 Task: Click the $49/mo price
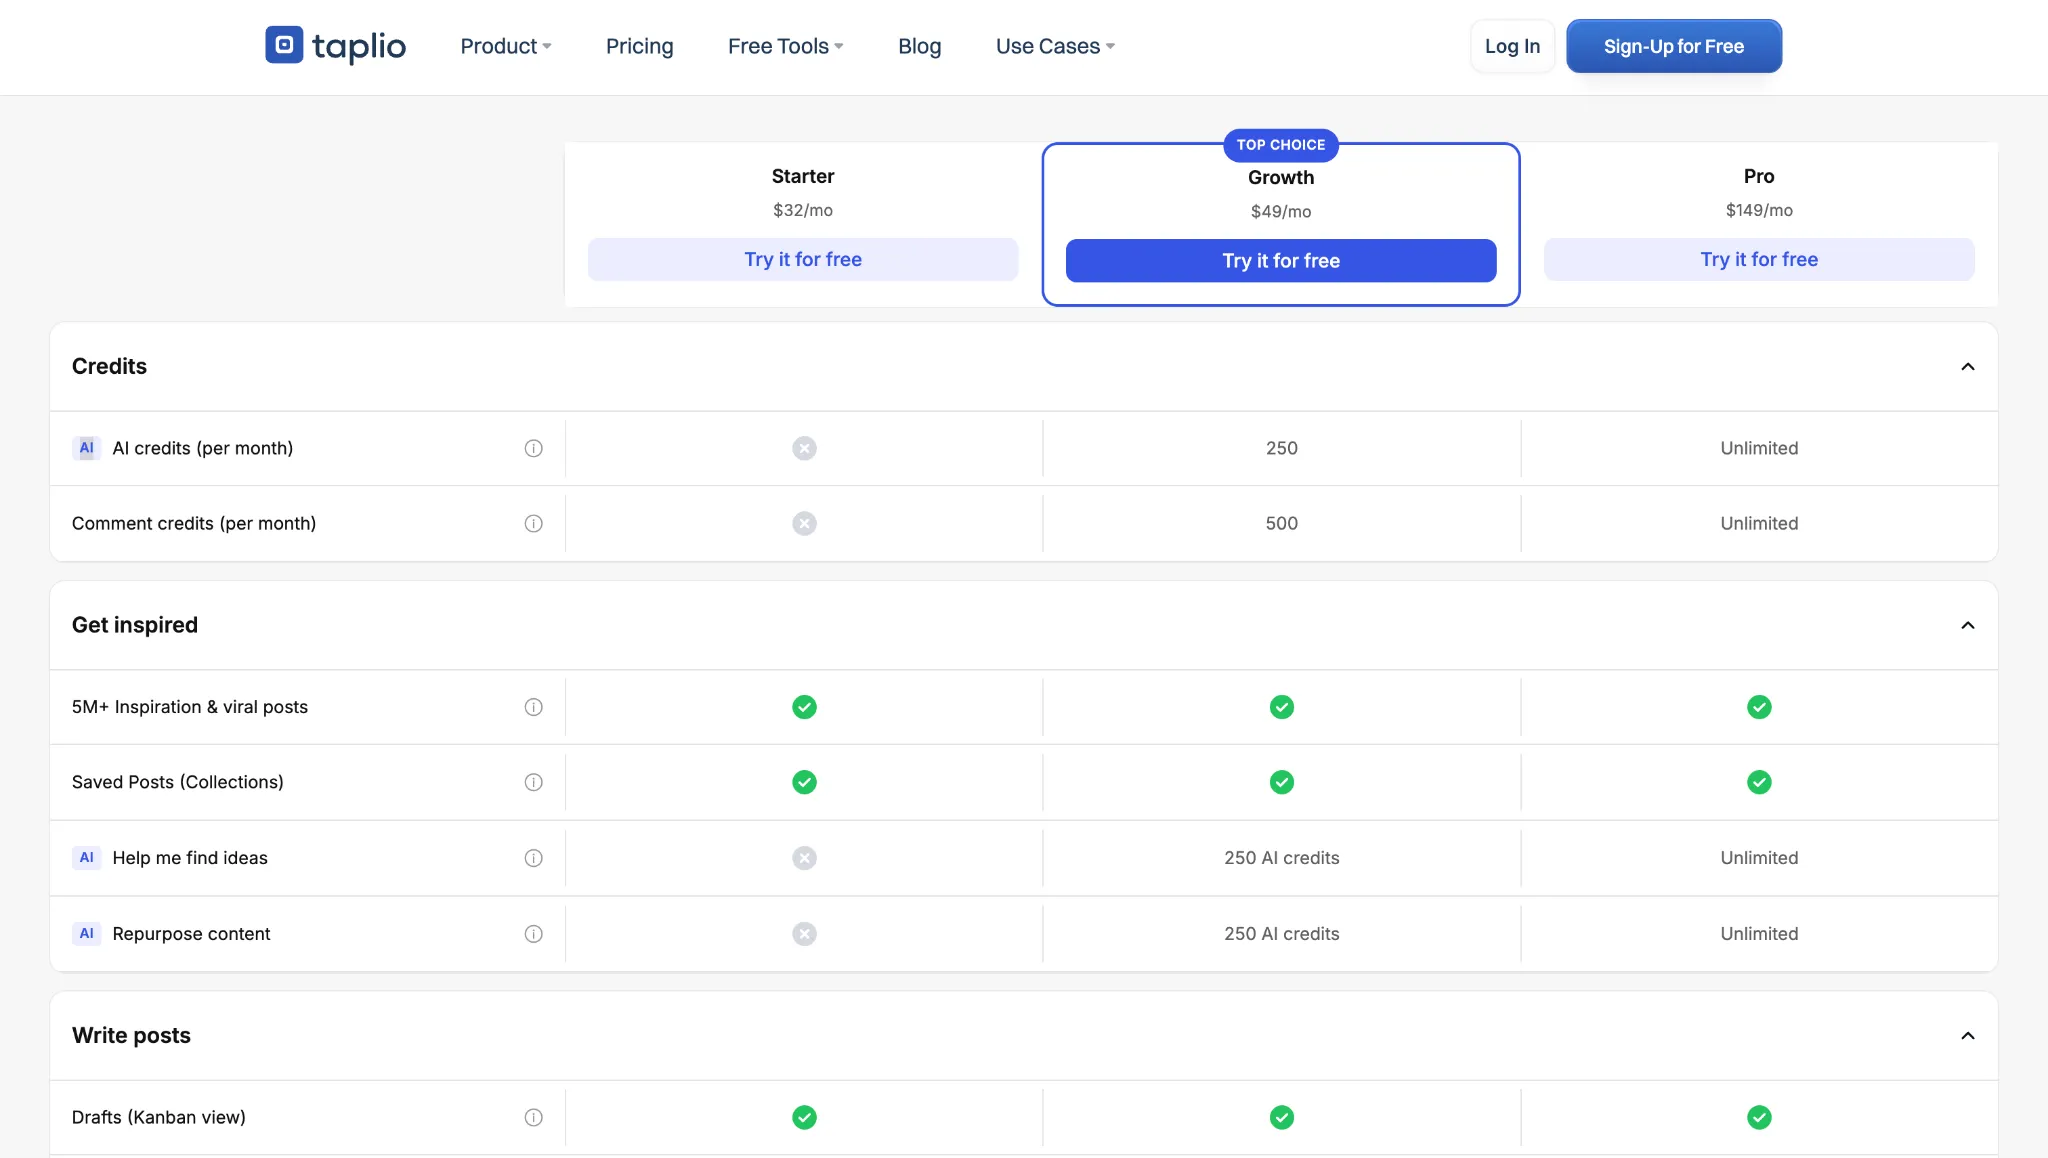point(1281,211)
